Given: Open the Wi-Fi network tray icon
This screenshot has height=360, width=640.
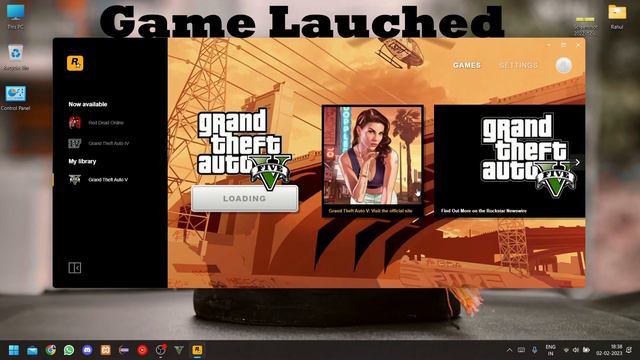Looking at the screenshot, I should (566, 350).
